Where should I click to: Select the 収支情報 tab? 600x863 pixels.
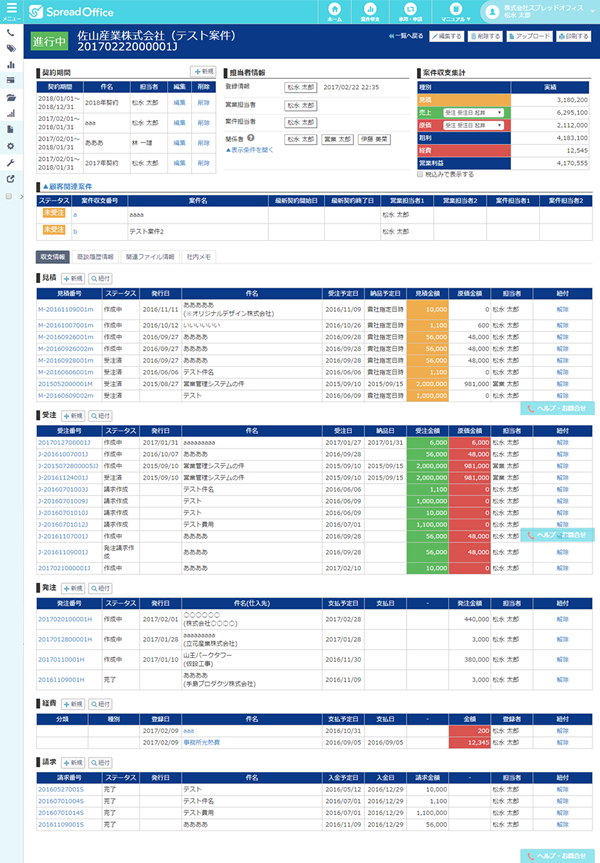(53, 257)
